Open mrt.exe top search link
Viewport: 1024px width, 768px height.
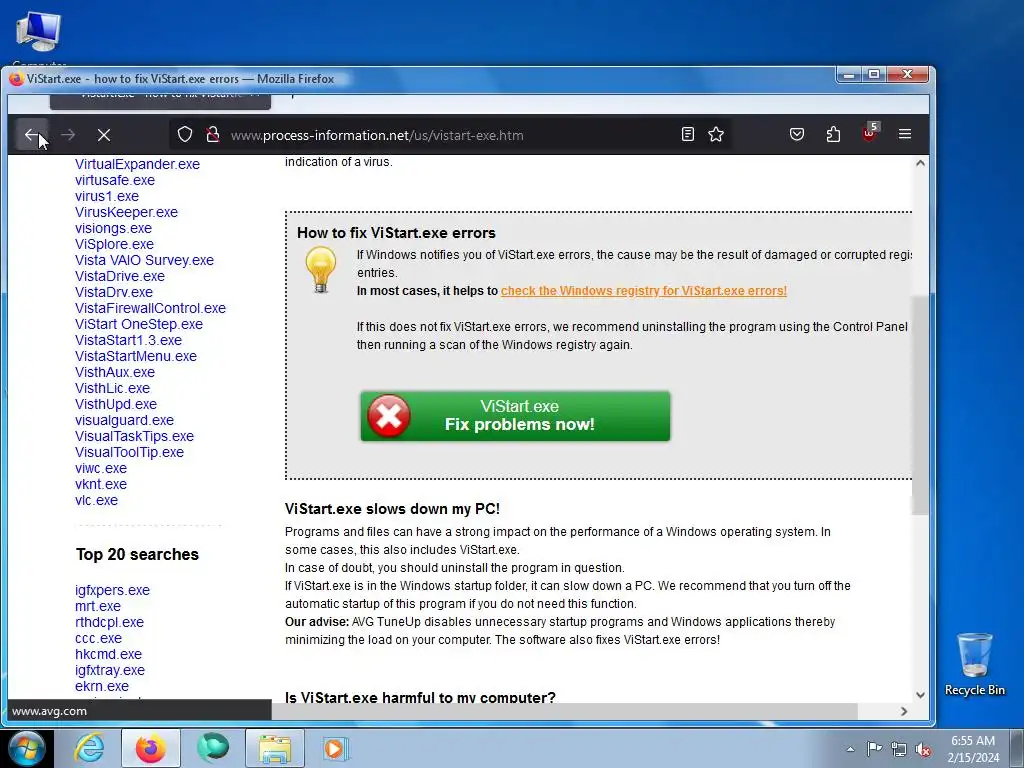[x=98, y=606]
